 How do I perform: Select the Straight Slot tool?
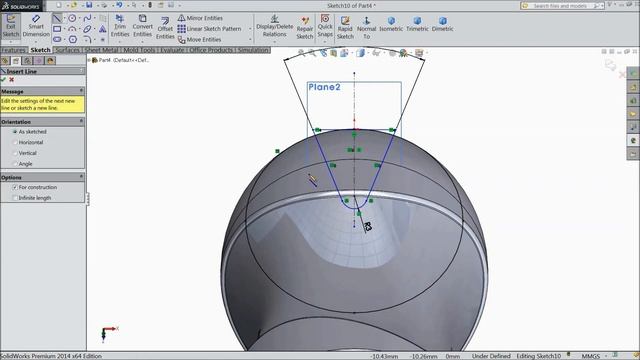(x=57, y=39)
